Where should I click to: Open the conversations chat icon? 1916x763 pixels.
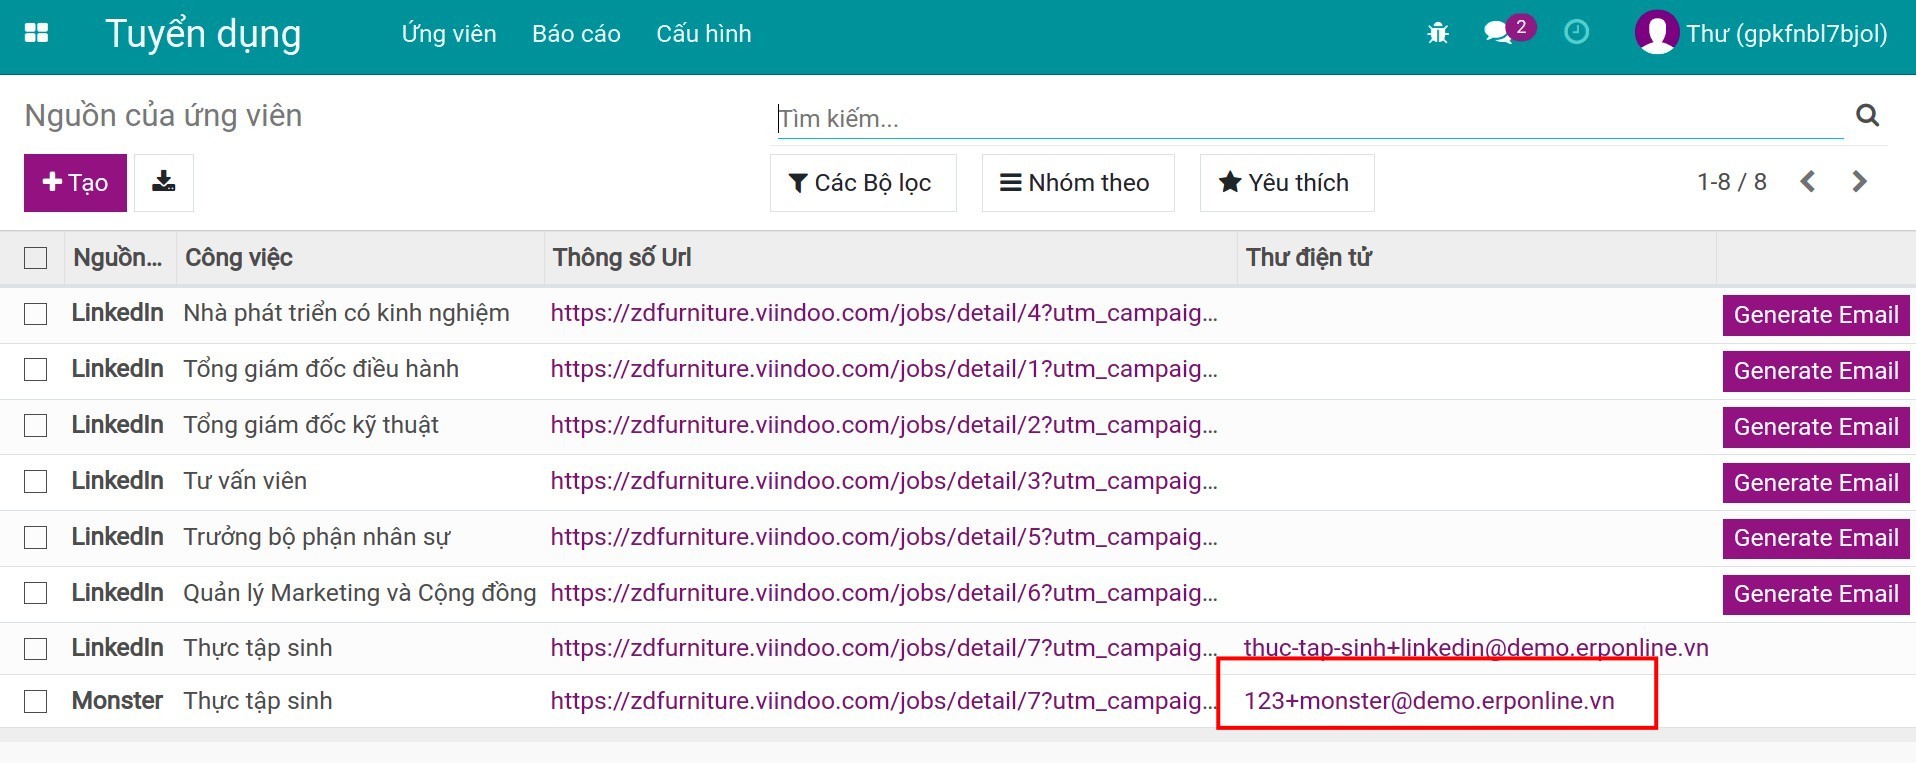(x=1497, y=33)
